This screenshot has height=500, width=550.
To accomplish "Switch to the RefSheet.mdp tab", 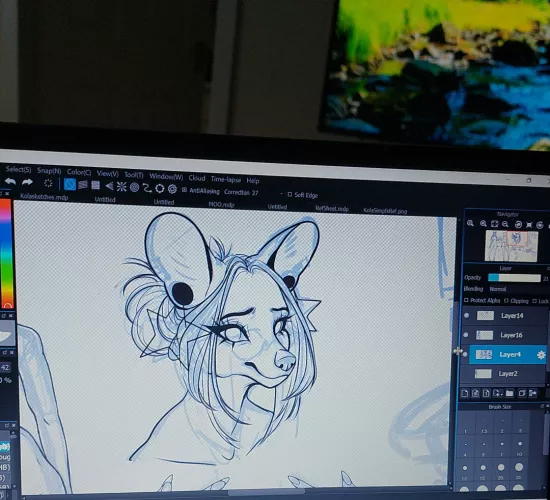I will (332, 209).
